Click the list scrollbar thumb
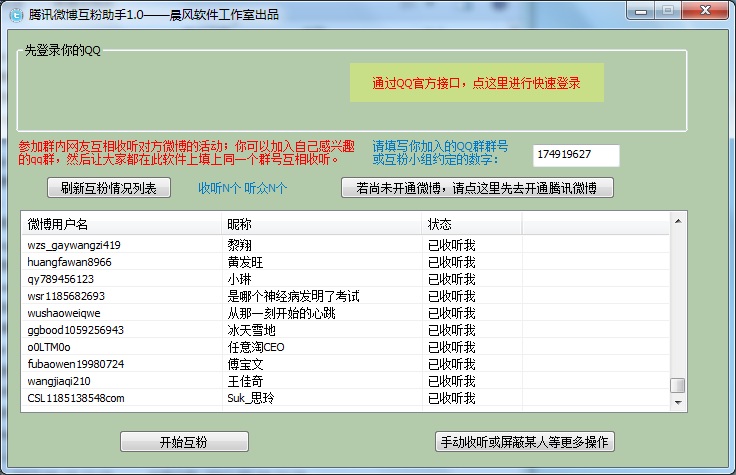The image size is (736, 475). [678, 385]
